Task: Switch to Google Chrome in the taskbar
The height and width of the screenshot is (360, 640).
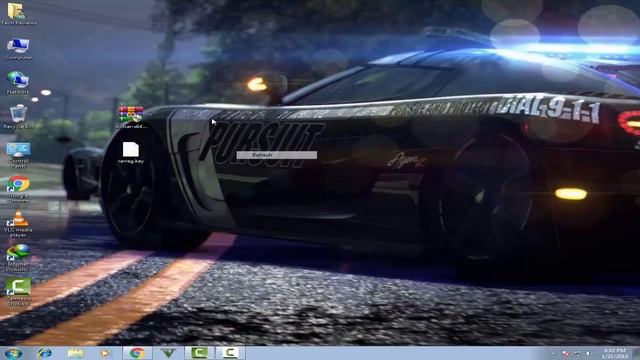Action: coord(137,353)
